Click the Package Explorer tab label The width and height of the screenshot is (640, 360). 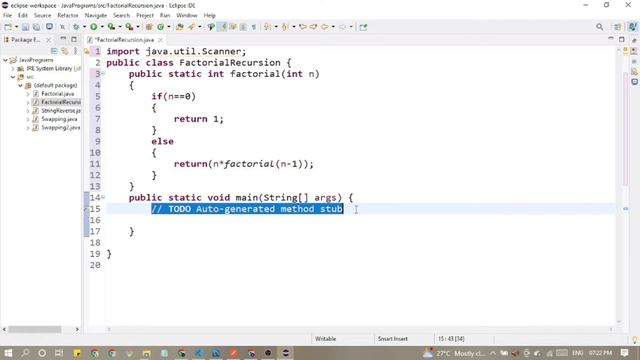click(25, 40)
